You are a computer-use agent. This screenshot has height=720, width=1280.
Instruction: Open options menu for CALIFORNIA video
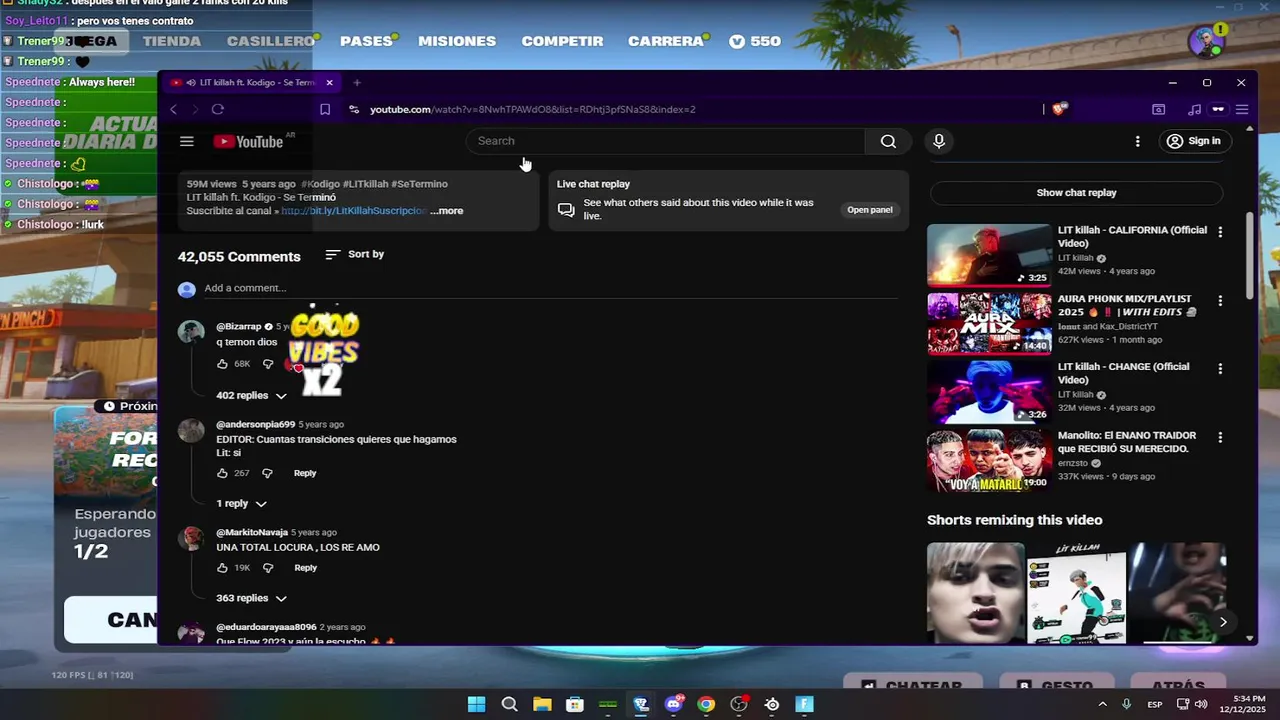pos(1220,232)
